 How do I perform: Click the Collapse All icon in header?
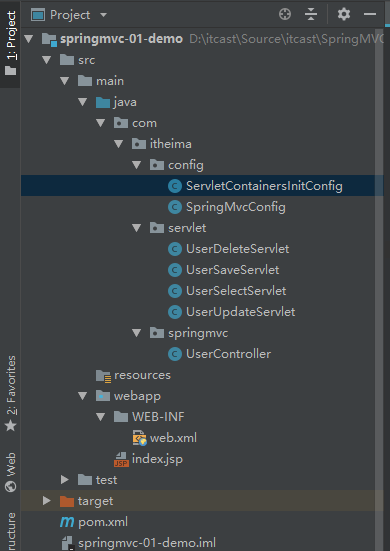pos(311,14)
